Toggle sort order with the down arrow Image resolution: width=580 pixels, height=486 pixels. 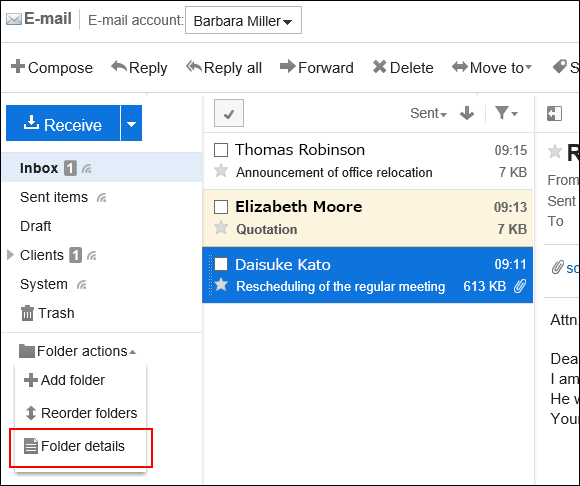467,113
